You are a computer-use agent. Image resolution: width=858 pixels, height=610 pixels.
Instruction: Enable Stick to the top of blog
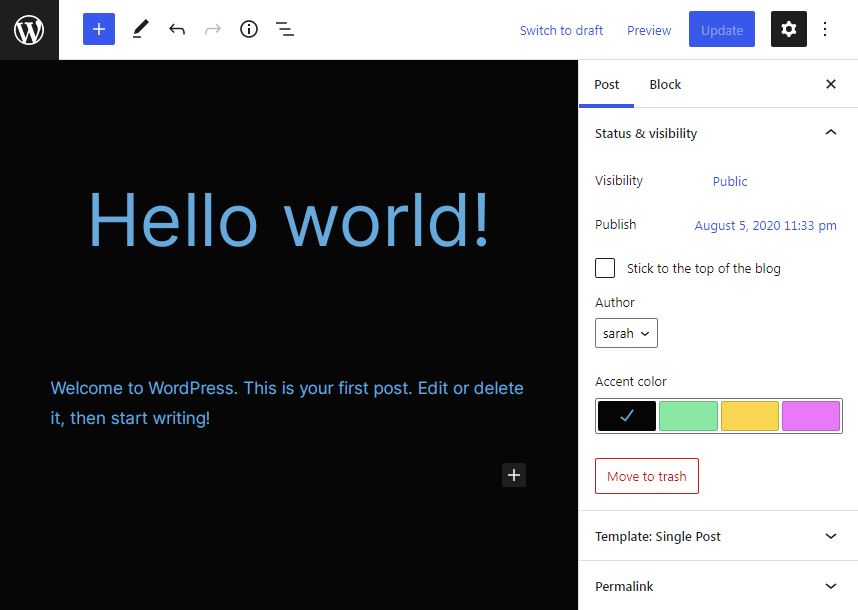pyautogui.click(x=605, y=268)
